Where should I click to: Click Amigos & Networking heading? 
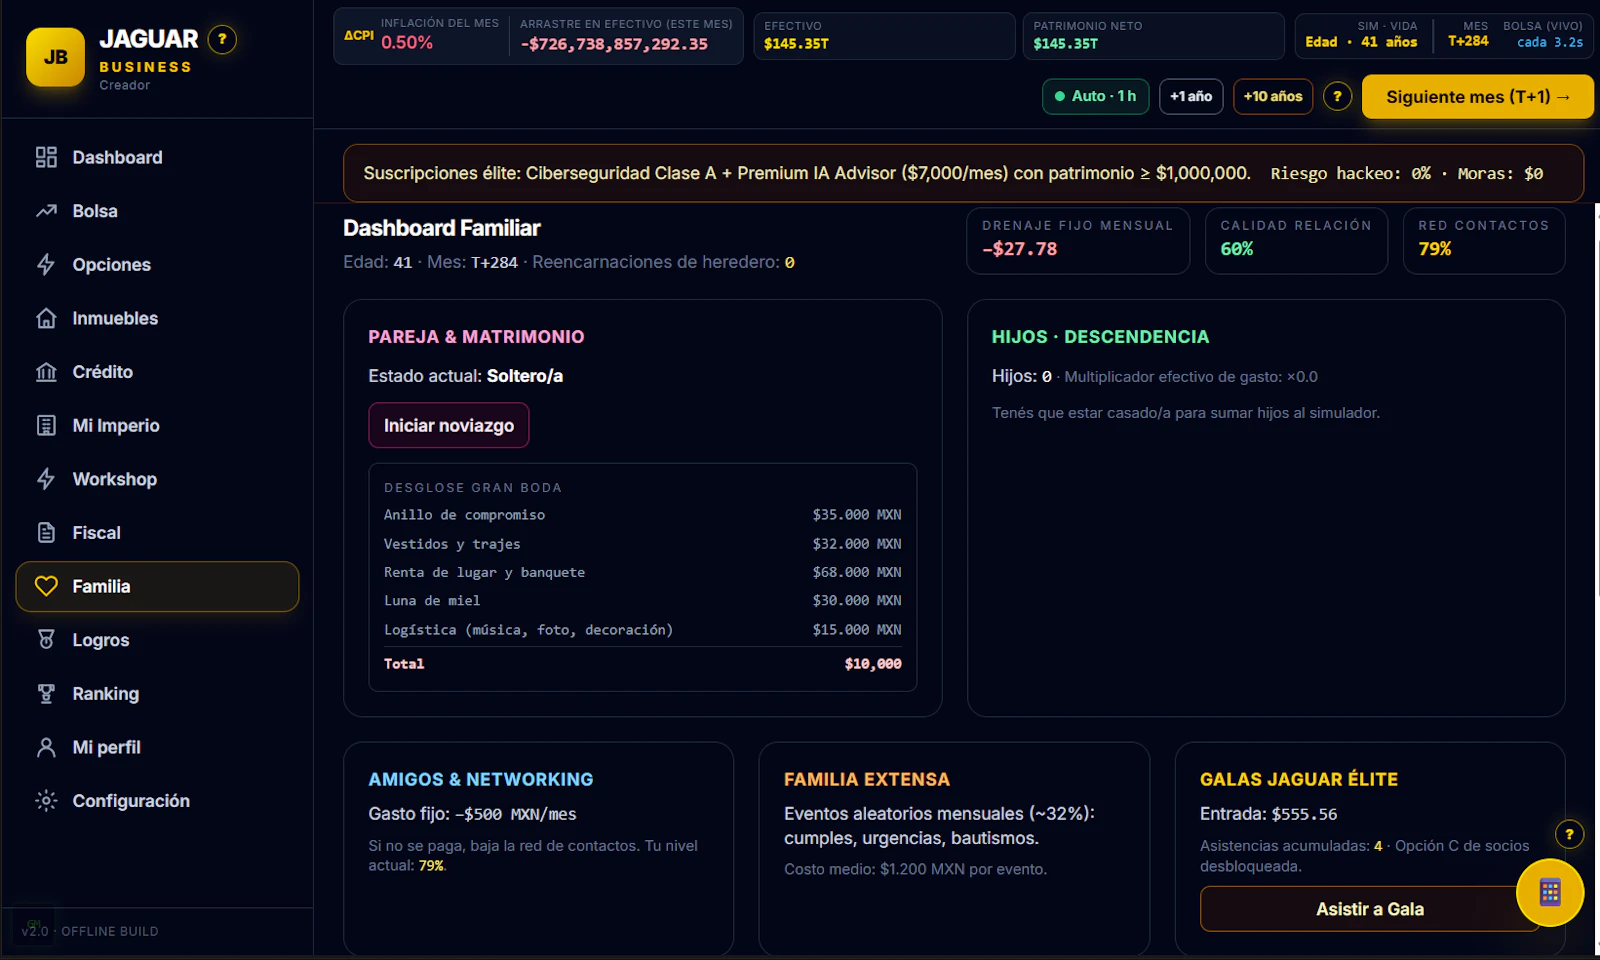coord(481,779)
